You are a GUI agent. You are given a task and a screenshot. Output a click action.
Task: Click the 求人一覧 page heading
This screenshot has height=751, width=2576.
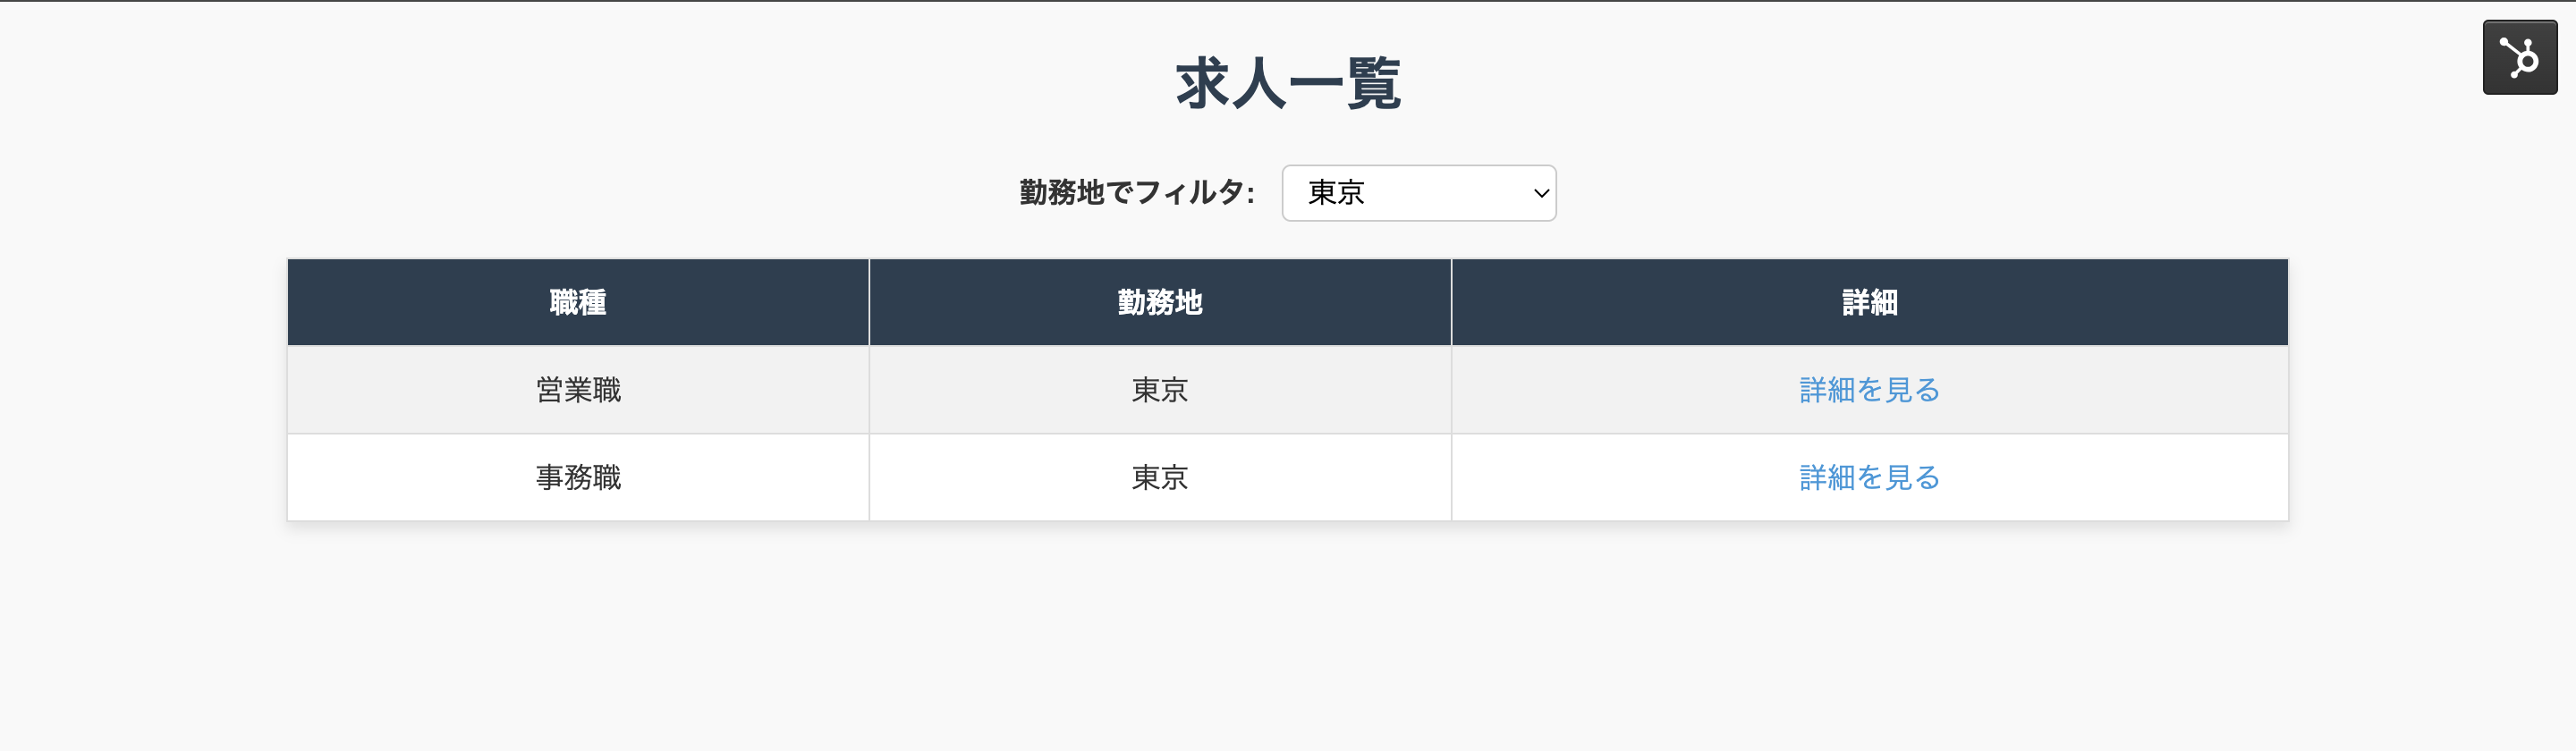1287,83
